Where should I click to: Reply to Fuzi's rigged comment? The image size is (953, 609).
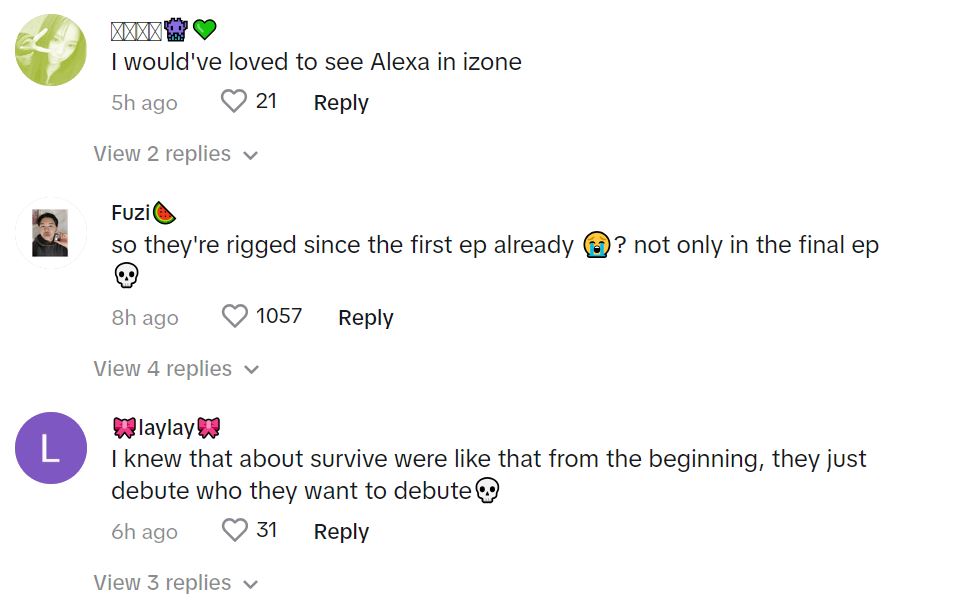point(365,317)
